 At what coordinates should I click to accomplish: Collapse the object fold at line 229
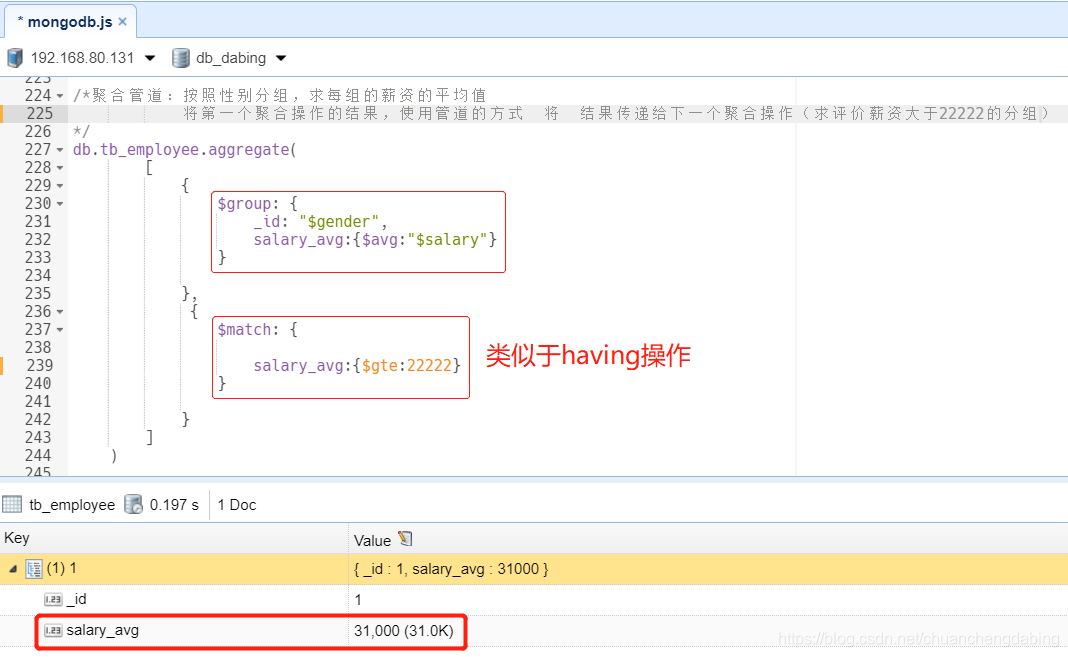[x=60, y=186]
